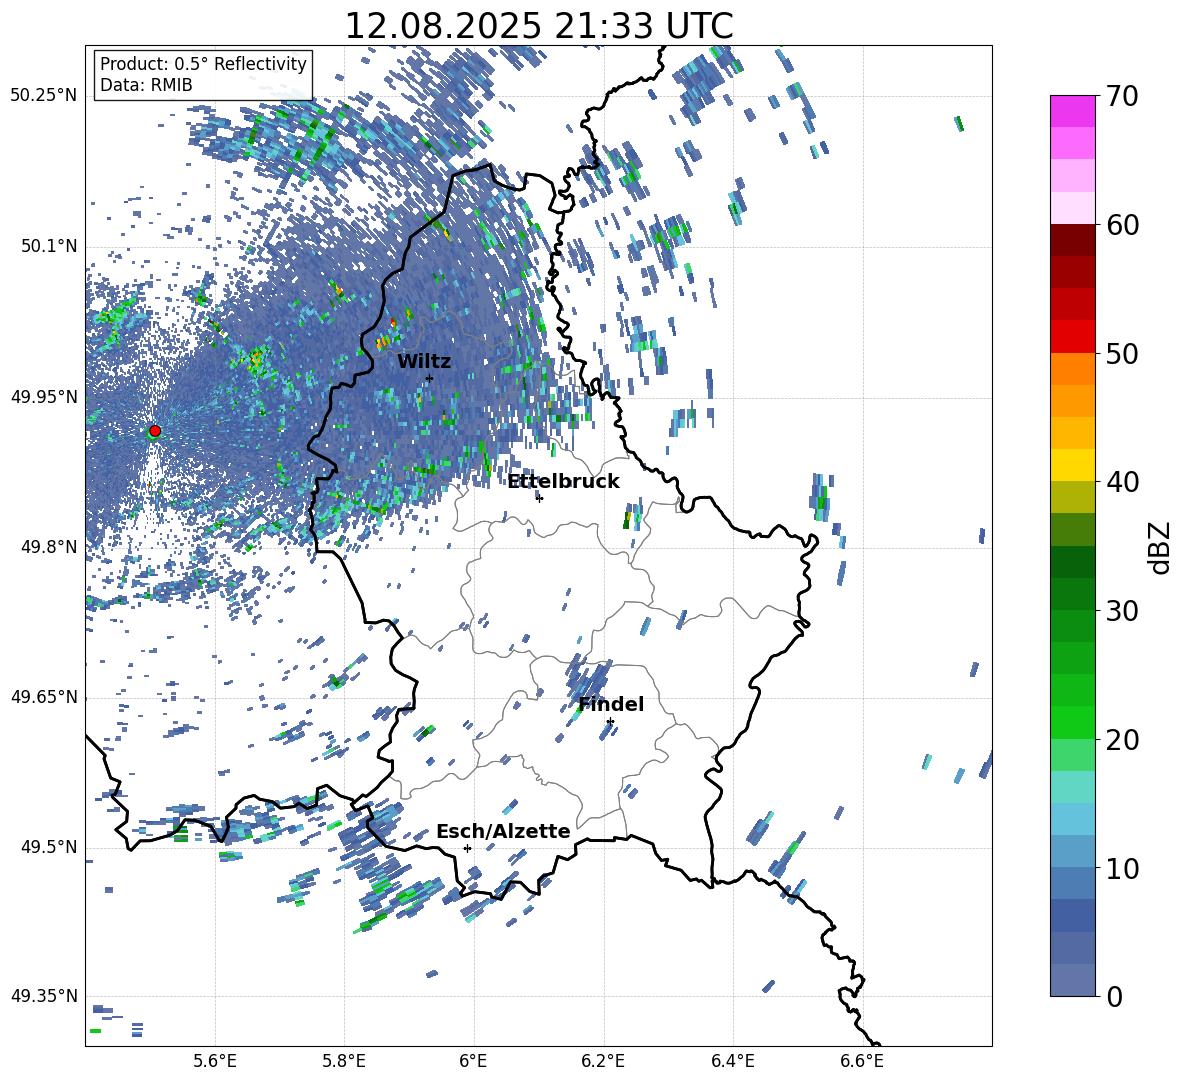Click the Data: RMIB text
Viewport: 1184px width, 1081px height.
146,85
